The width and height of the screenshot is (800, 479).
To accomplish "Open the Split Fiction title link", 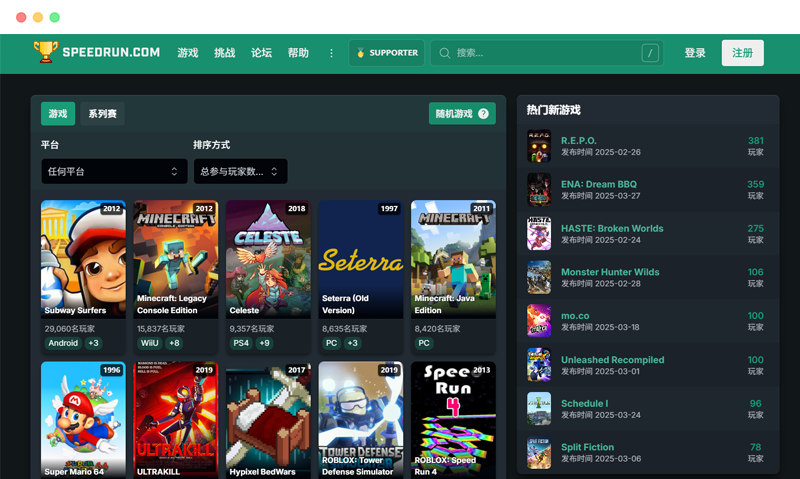I will pos(587,447).
